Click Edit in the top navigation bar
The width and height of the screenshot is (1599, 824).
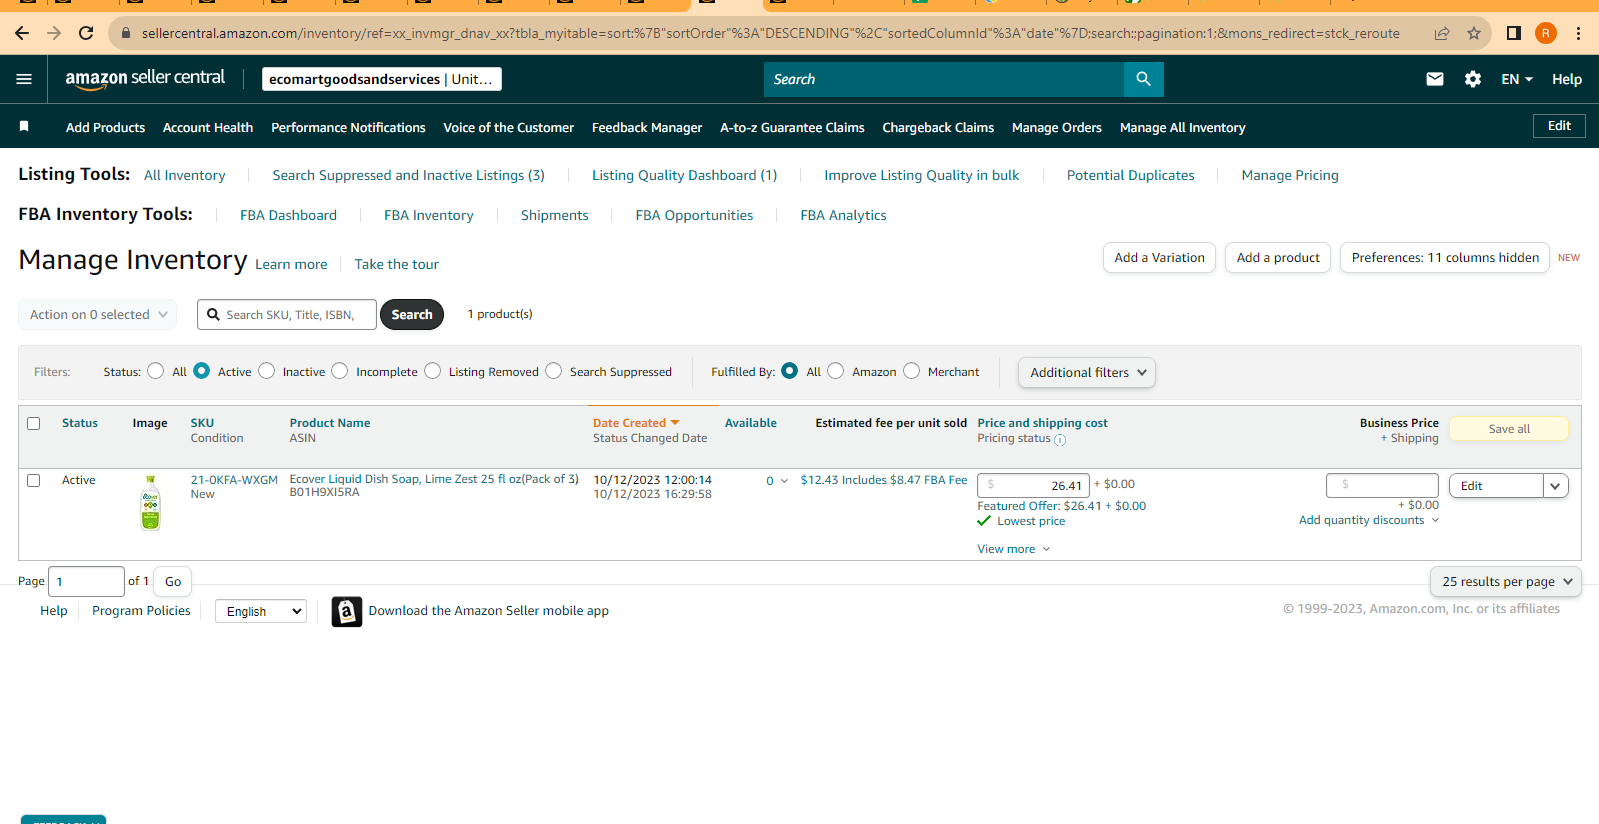pyautogui.click(x=1559, y=126)
